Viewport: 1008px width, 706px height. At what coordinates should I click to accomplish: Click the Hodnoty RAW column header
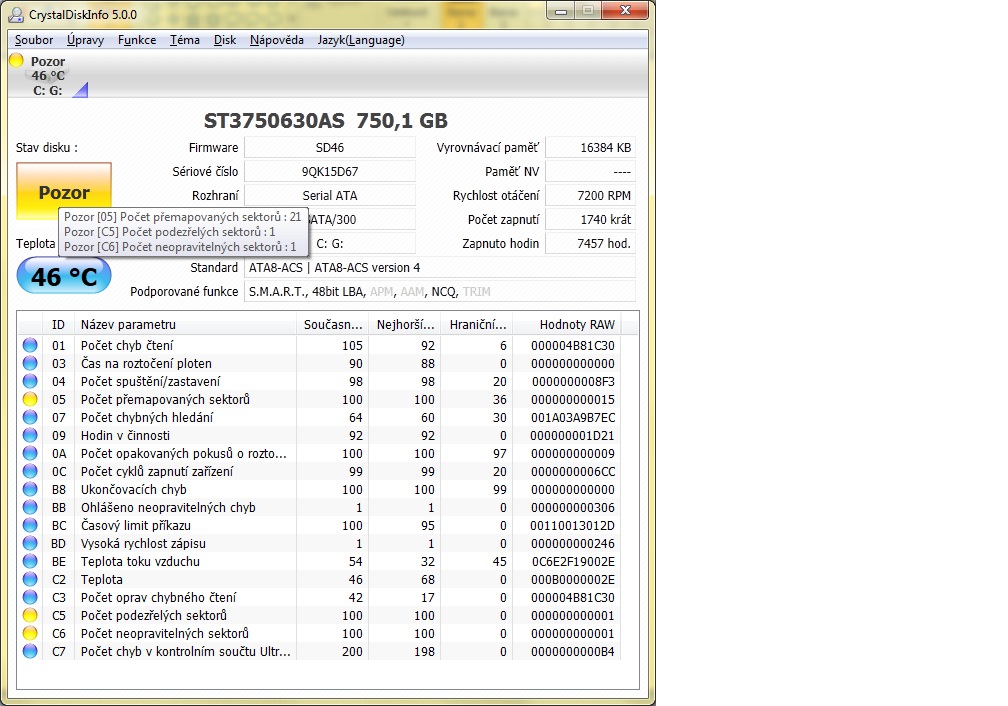click(x=568, y=325)
